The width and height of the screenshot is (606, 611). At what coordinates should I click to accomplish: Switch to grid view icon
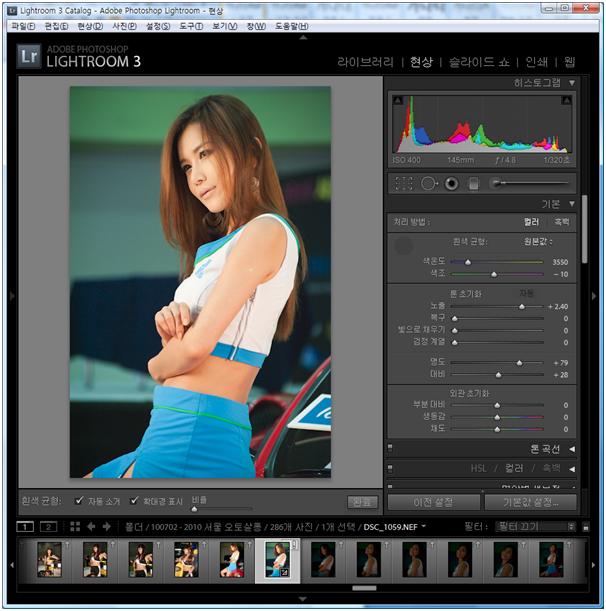pyautogui.click(x=75, y=527)
